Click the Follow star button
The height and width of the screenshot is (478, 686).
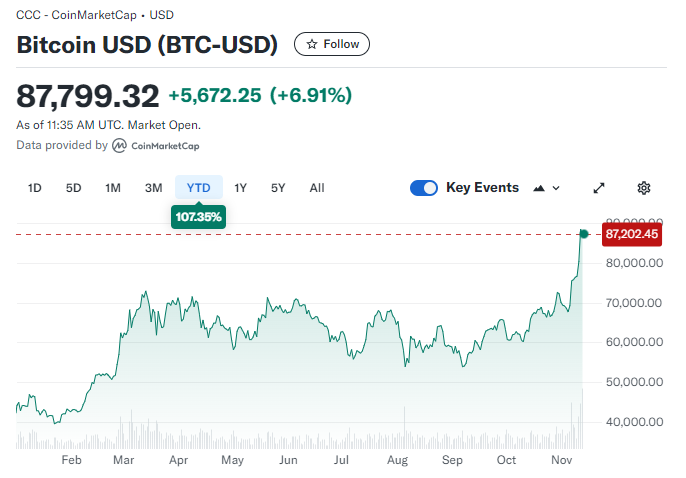pyautogui.click(x=332, y=44)
